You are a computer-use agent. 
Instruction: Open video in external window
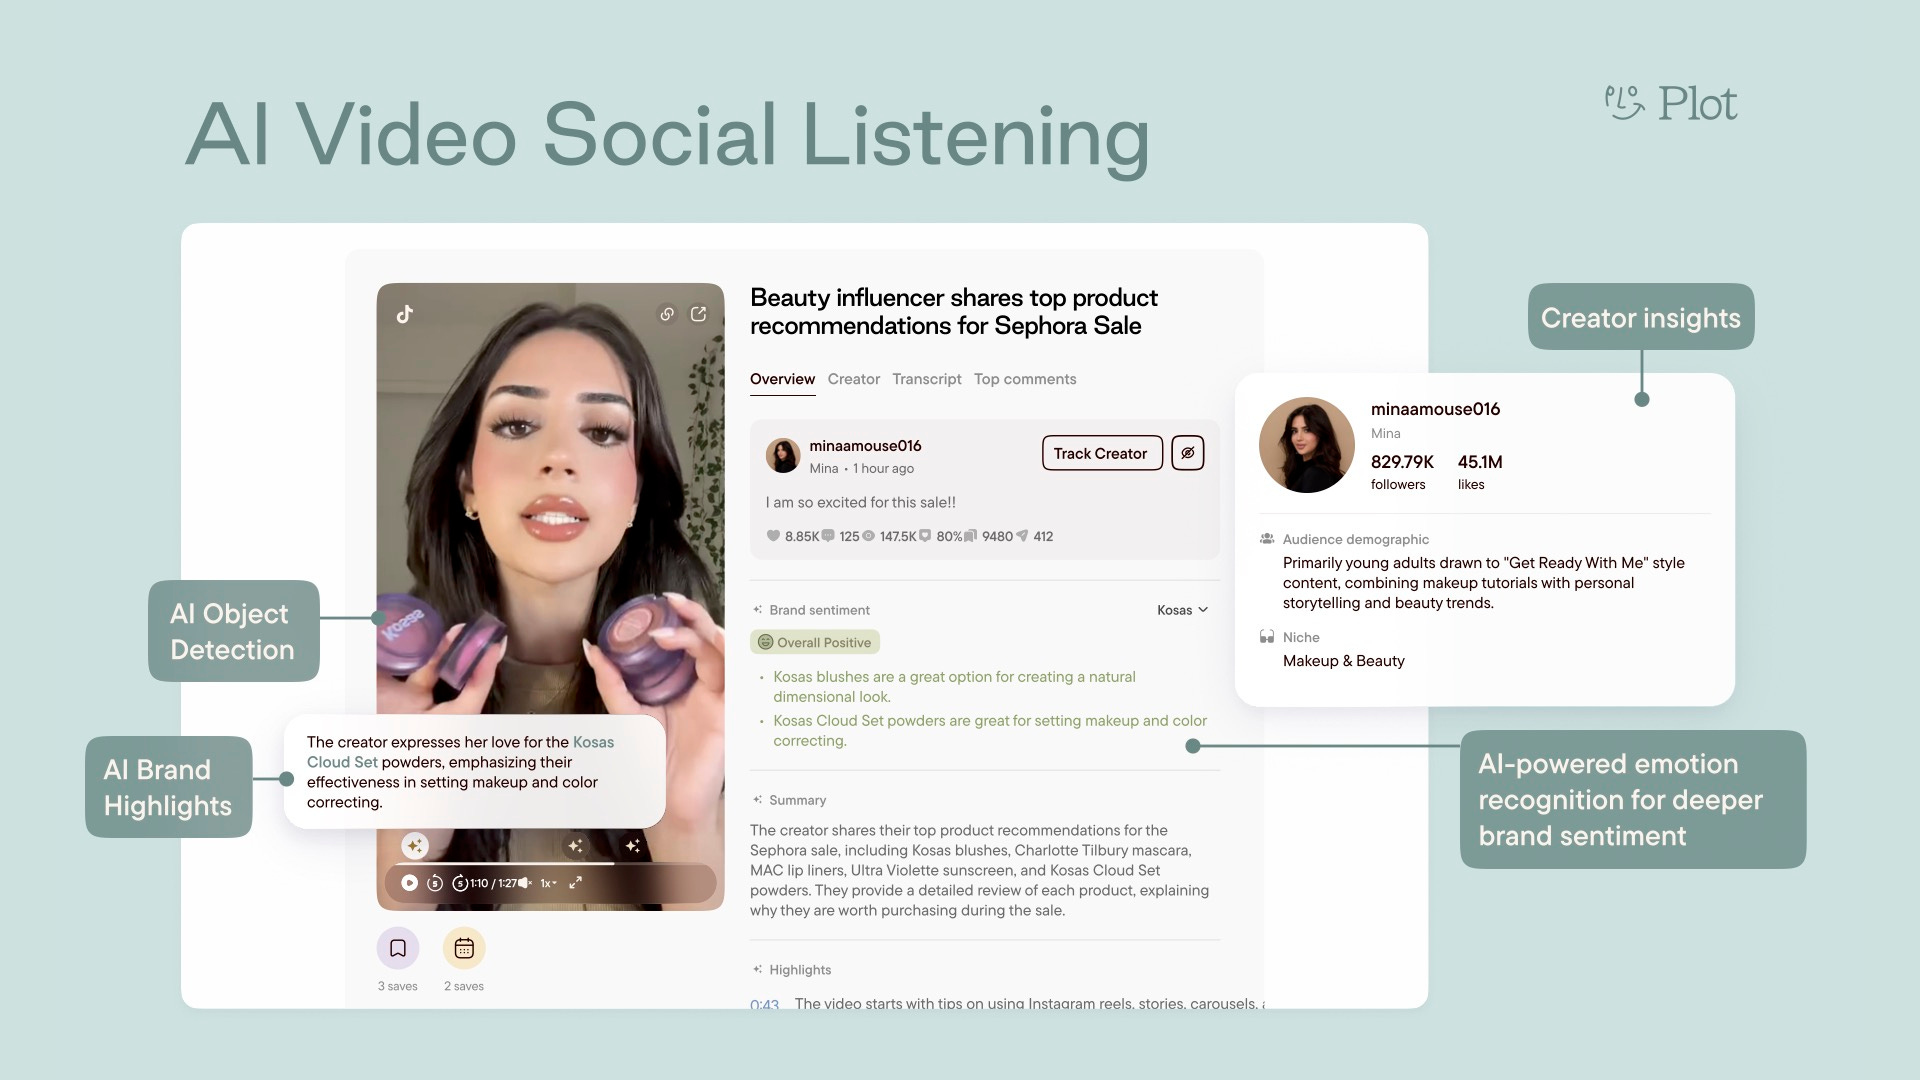699,314
